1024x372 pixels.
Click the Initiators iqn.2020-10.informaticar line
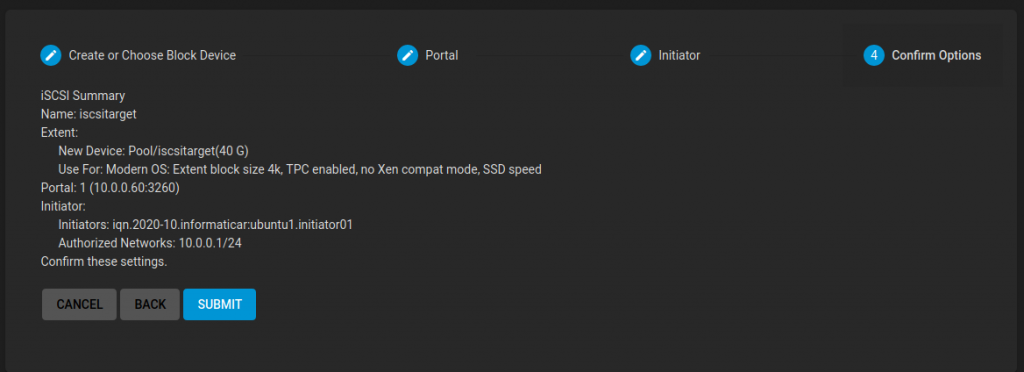(x=206, y=225)
